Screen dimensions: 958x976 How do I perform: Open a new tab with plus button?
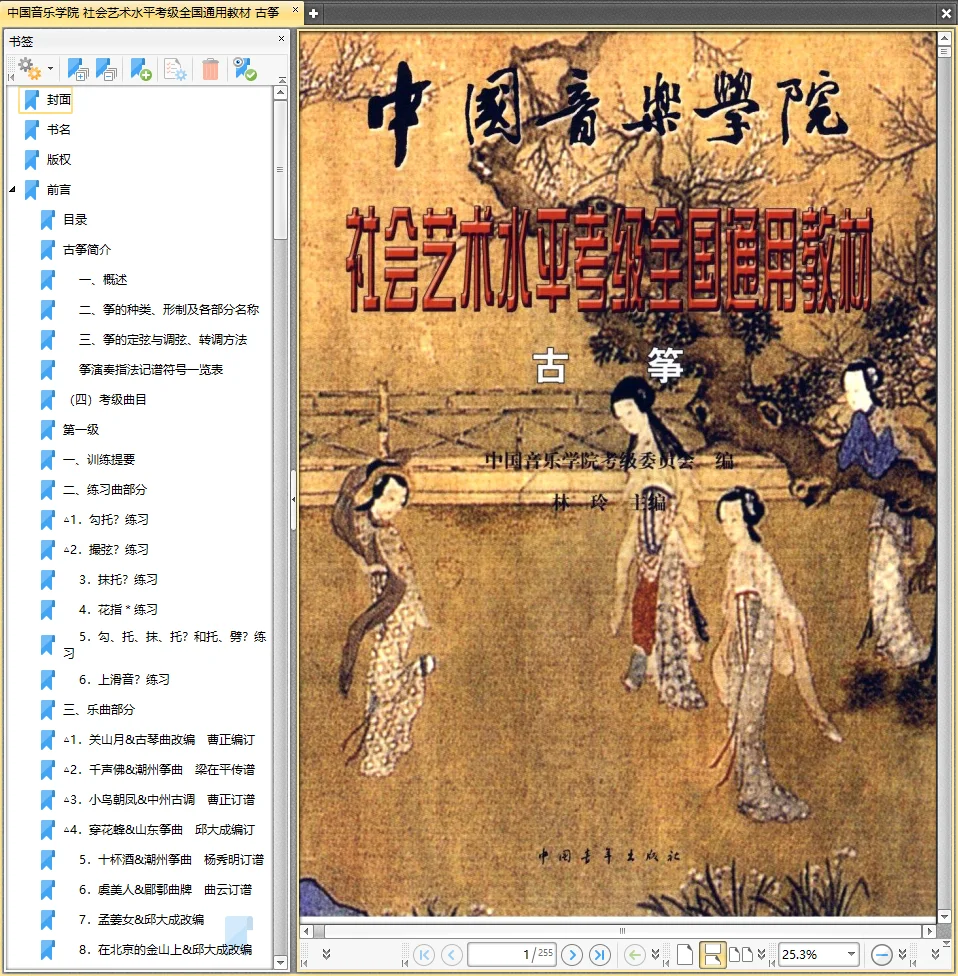pyautogui.click(x=314, y=13)
